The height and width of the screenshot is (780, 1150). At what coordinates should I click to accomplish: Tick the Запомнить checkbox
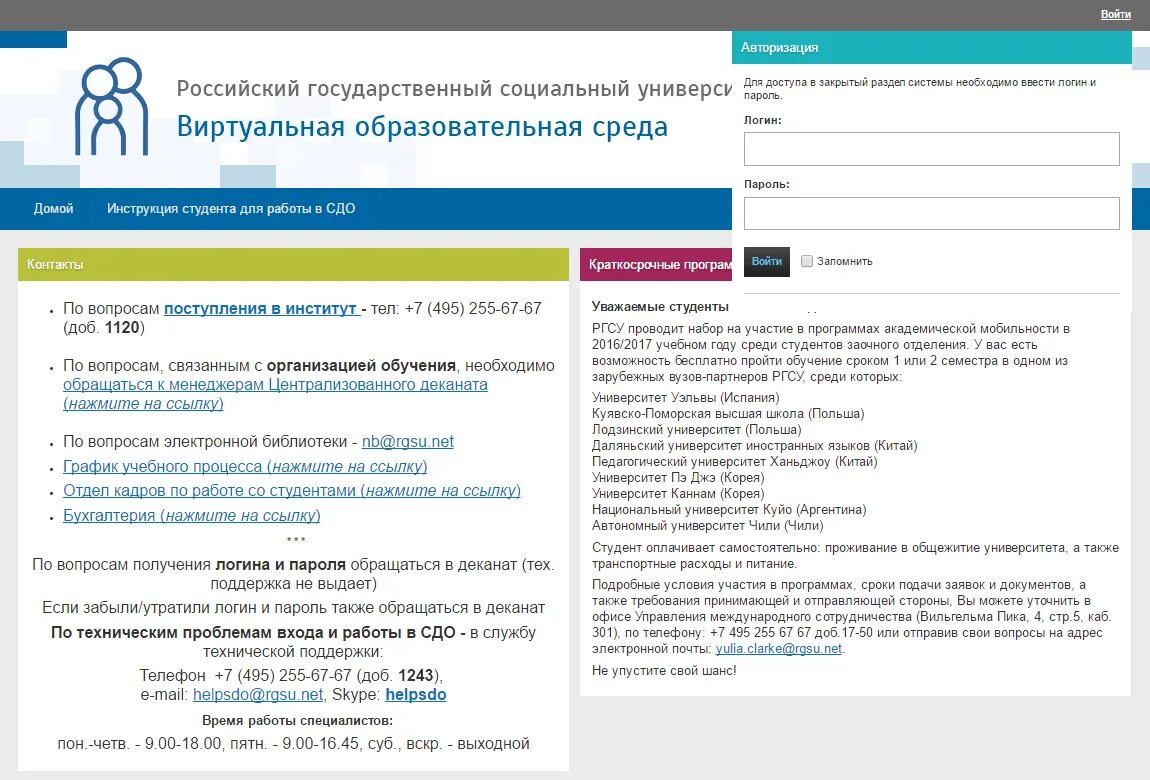click(807, 261)
